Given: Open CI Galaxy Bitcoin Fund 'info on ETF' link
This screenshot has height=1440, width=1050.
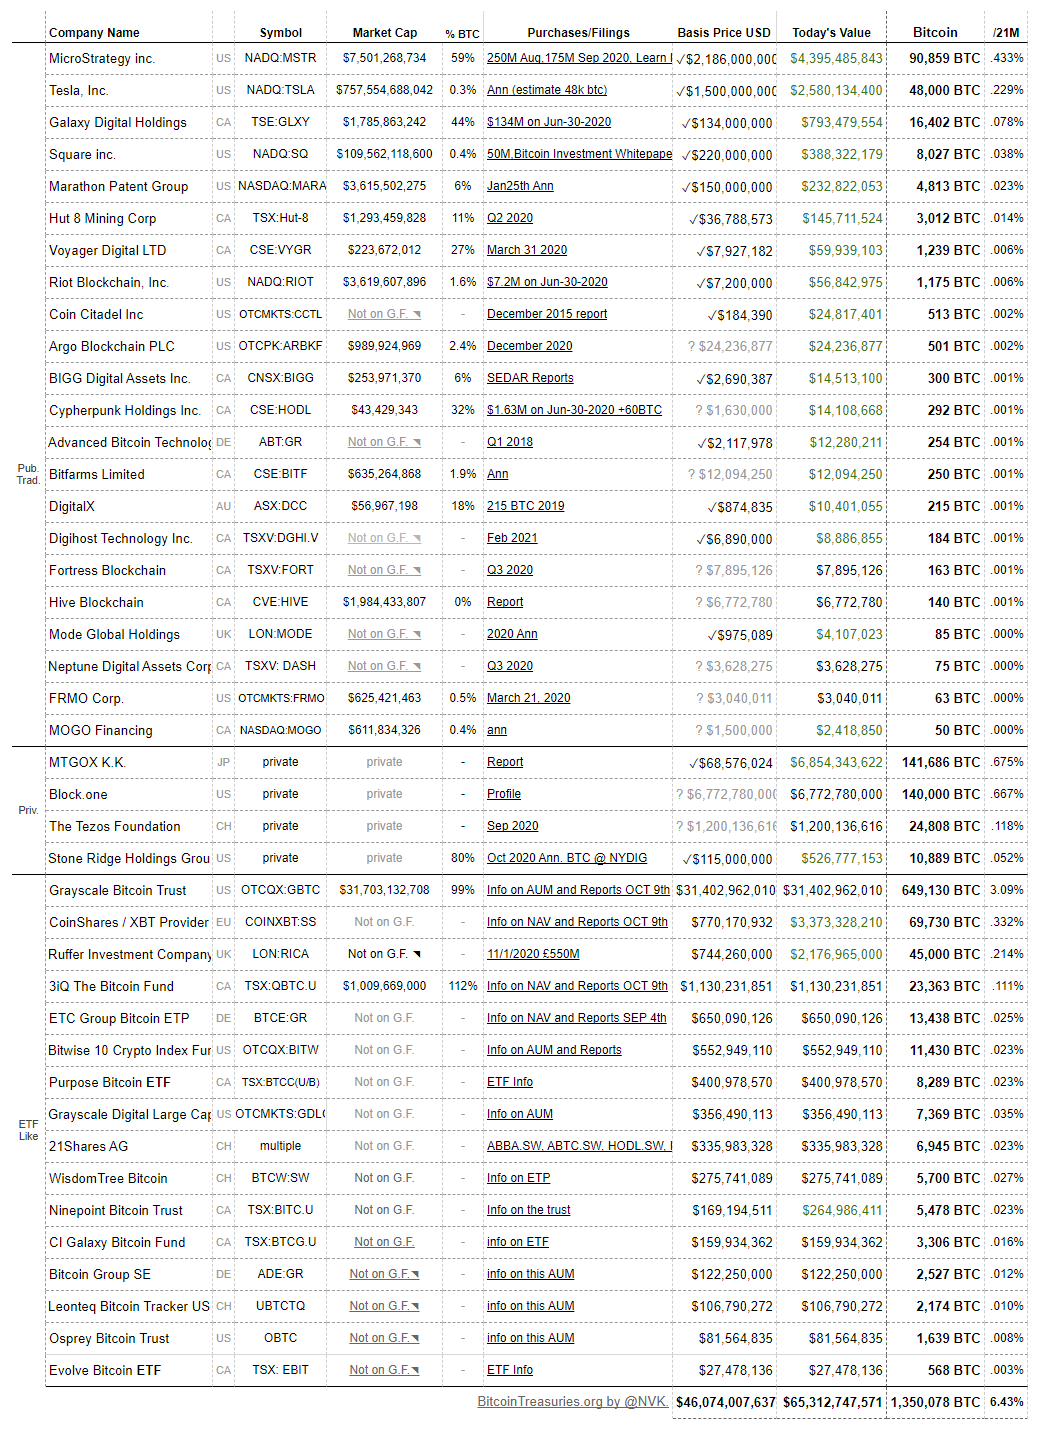Looking at the screenshot, I should [518, 1242].
